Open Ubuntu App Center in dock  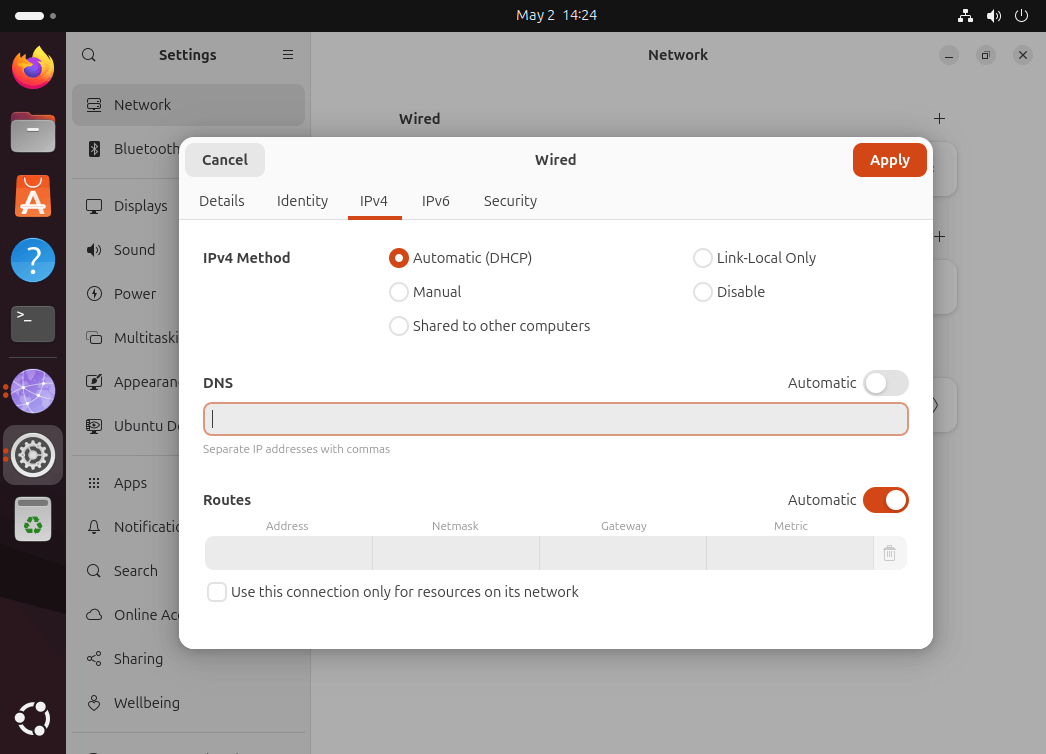[33, 196]
